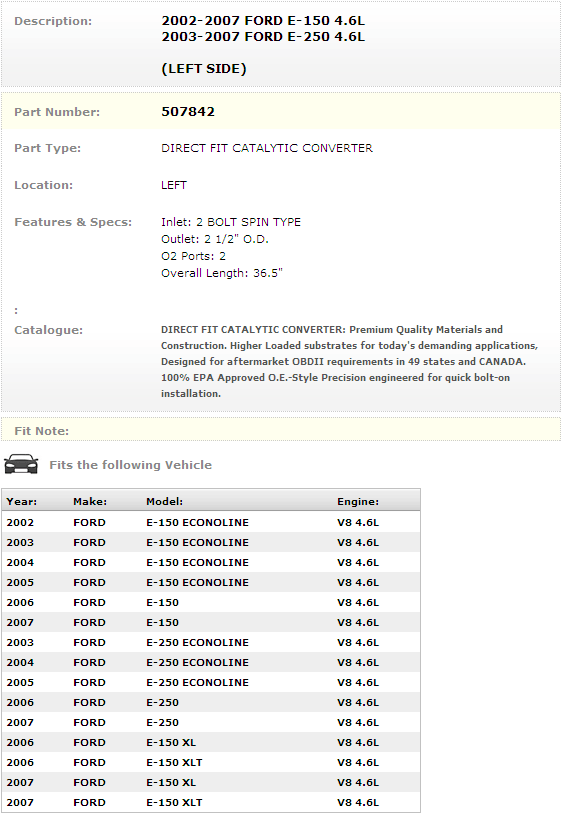Image resolution: width=570 pixels, height=822 pixels.
Task: Click the 2007 E-250 table row
Action: coord(211,722)
